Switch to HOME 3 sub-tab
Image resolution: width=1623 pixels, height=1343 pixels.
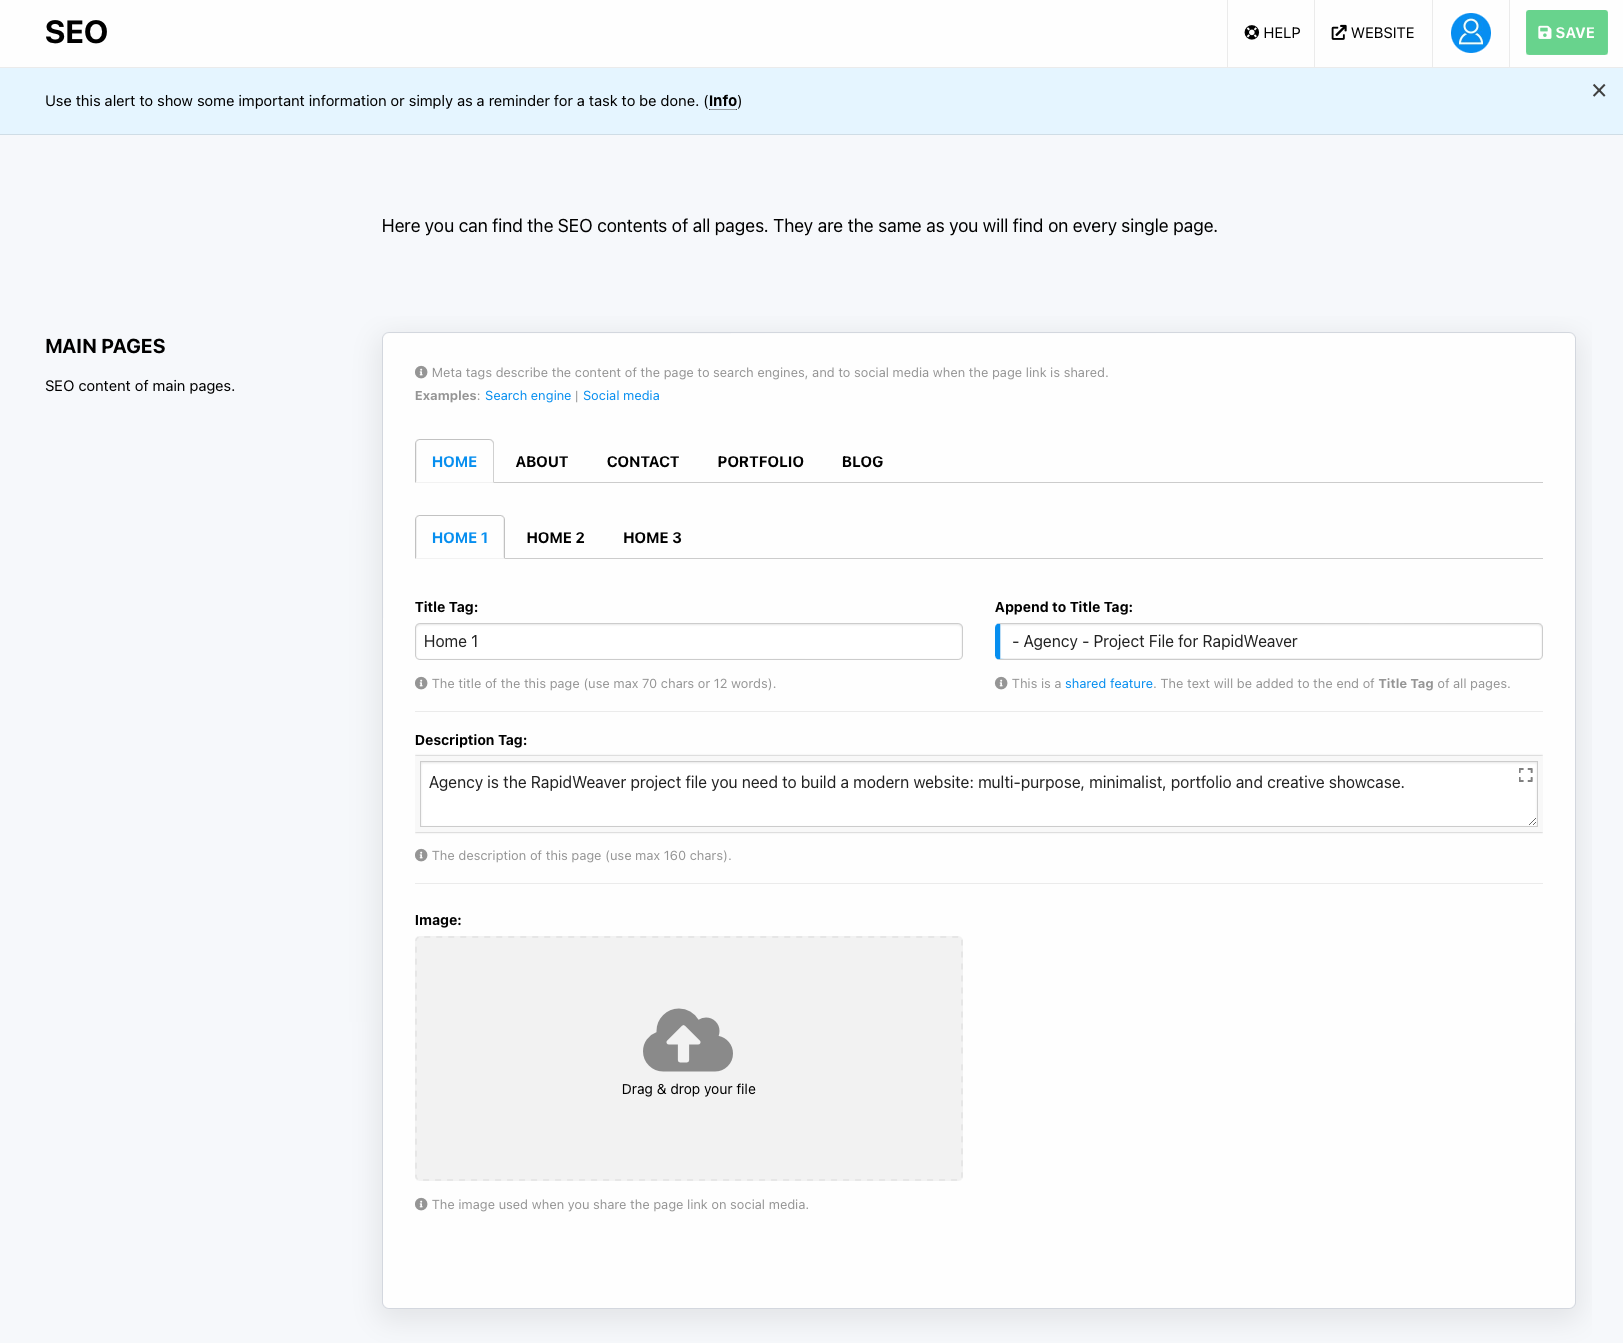click(x=652, y=538)
